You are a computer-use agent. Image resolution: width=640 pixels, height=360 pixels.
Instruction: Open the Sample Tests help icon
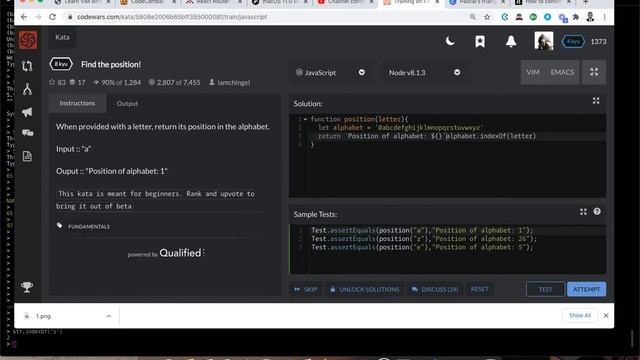(597, 211)
